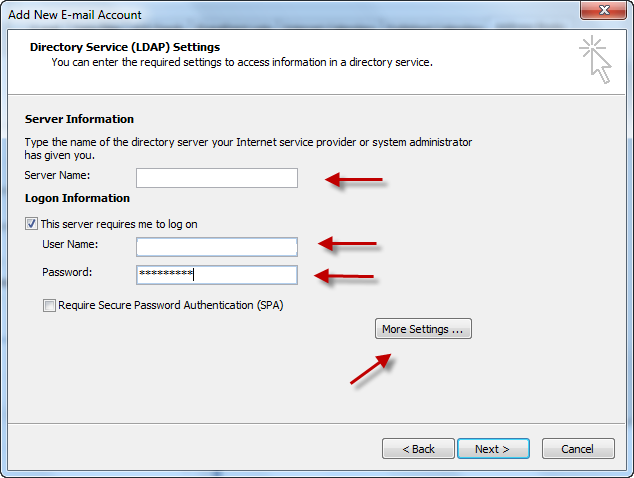This screenshot has height=478, width=634.
Task: Click the red arrow pointing at More Settings
Action: pyautogui.click(x=370, y=369)
